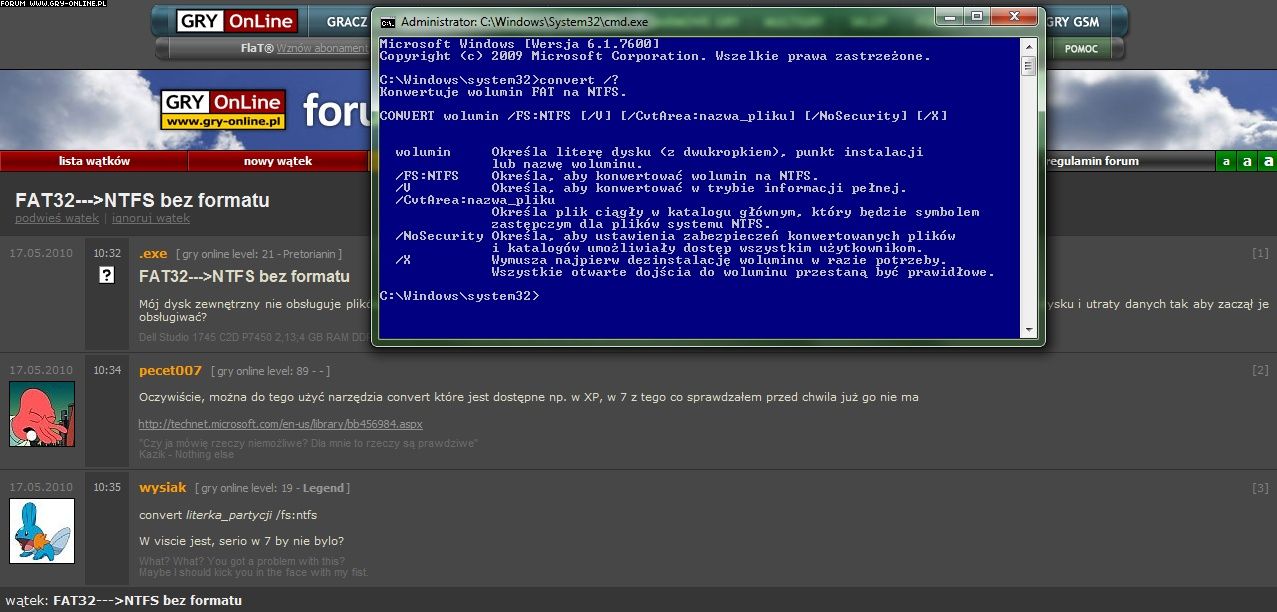Click the 'W viscie jest, serio w 7 by nie bylo?' text
This screenshot has width=1277, height=612.
tap(241, 541)
